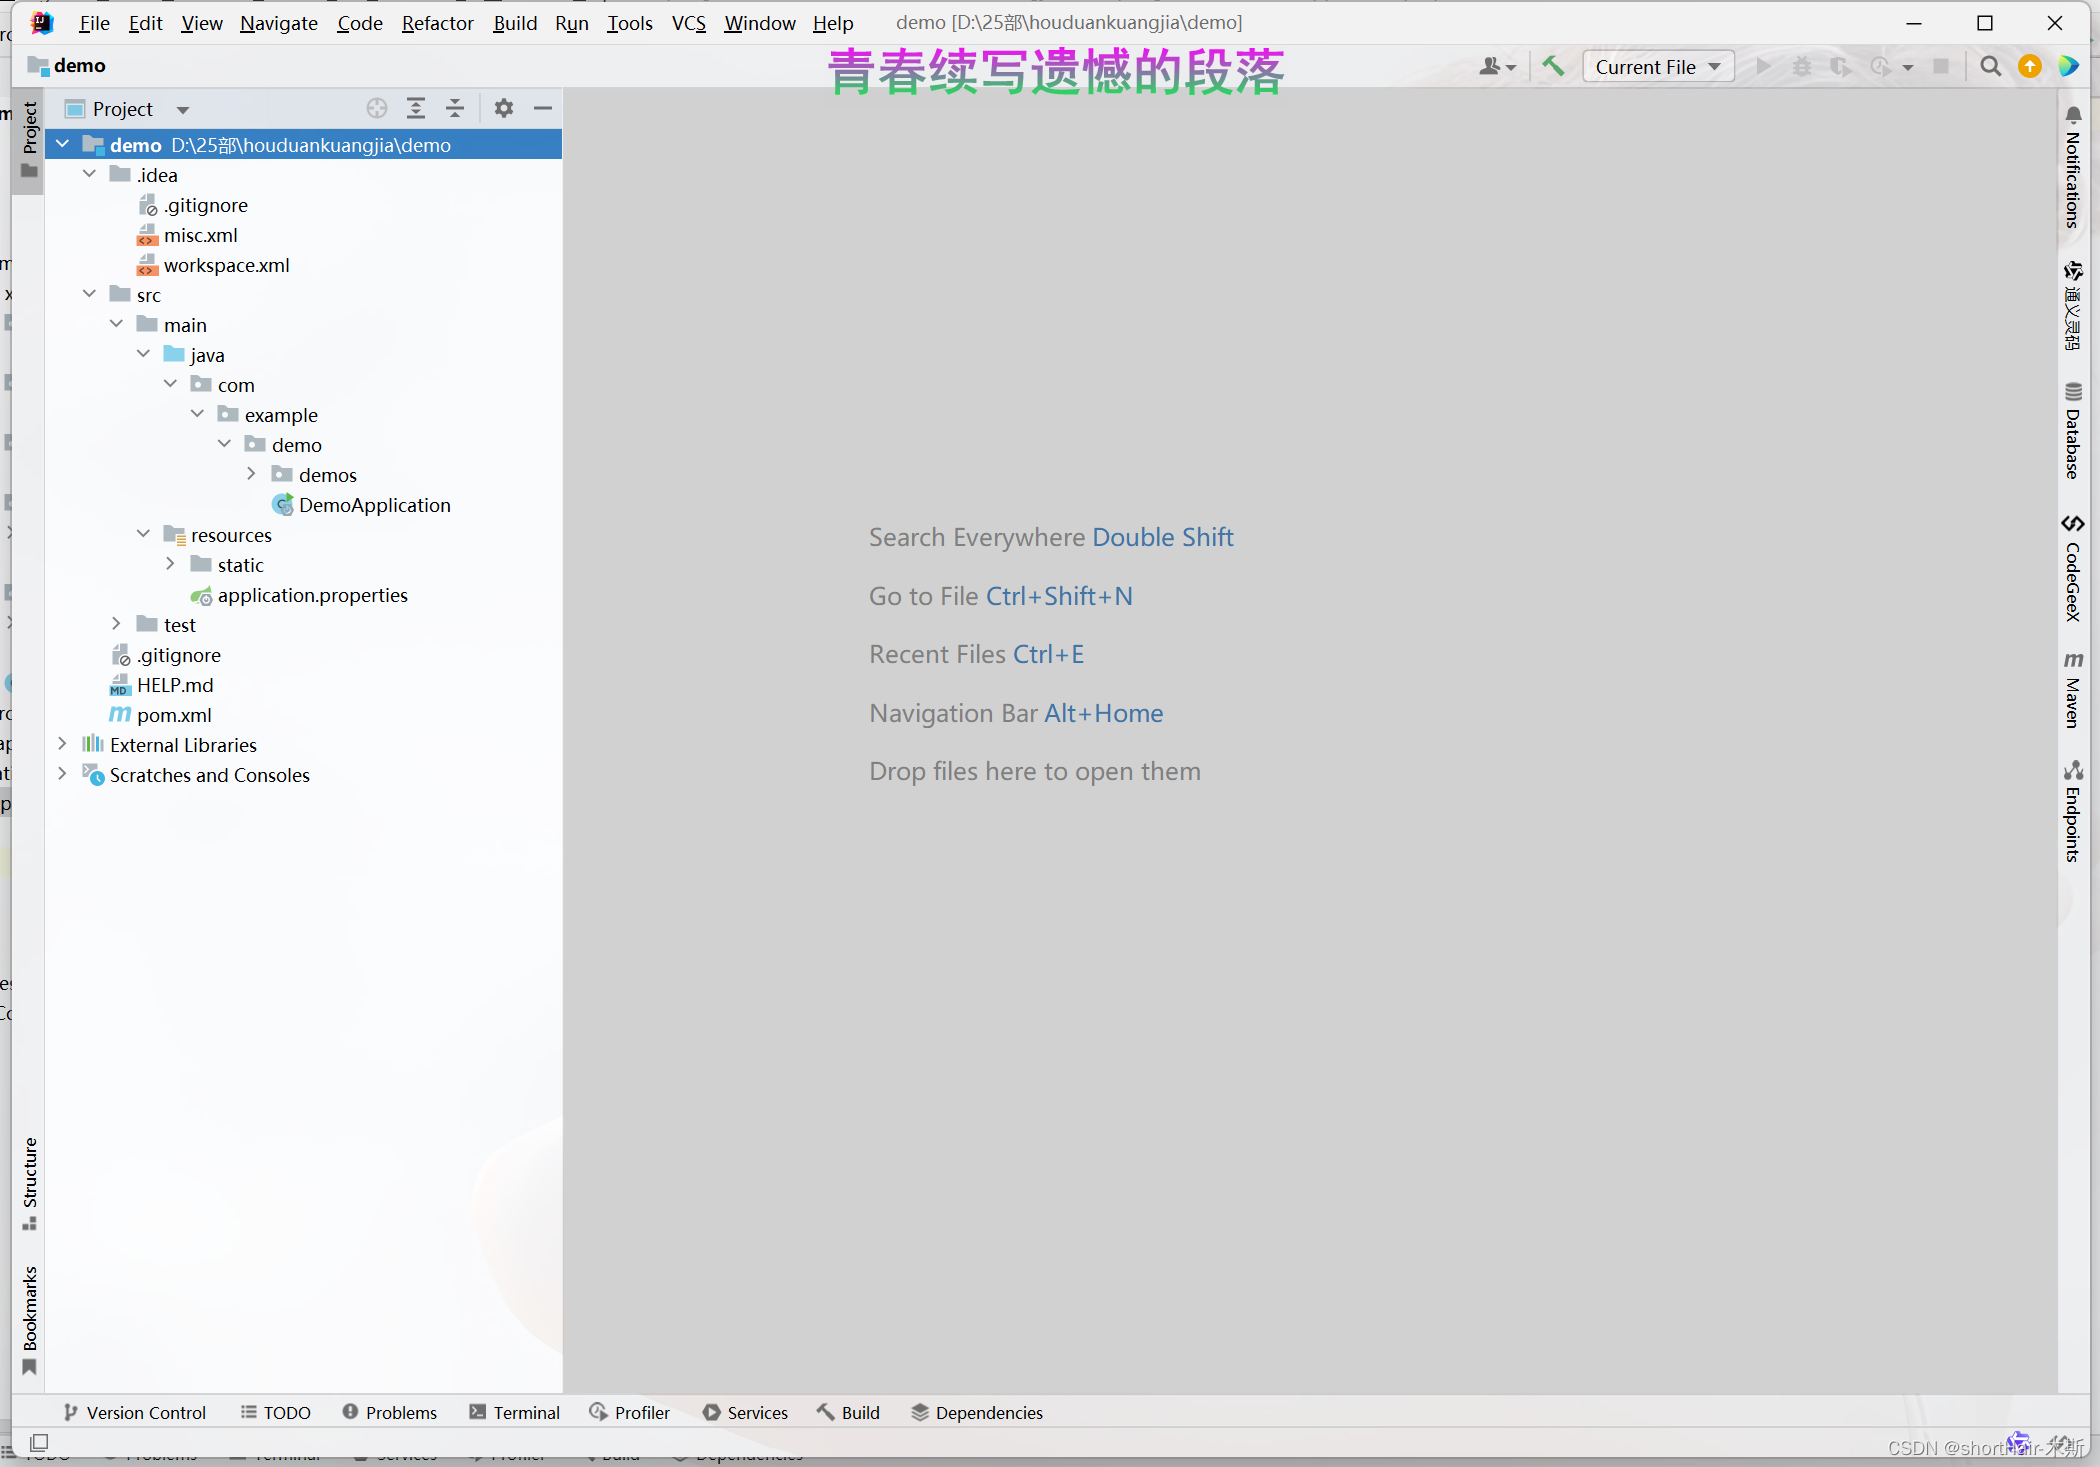Click the Expand All icon in Project panel
The image size is (2100, 1467).
click(416, 108)
